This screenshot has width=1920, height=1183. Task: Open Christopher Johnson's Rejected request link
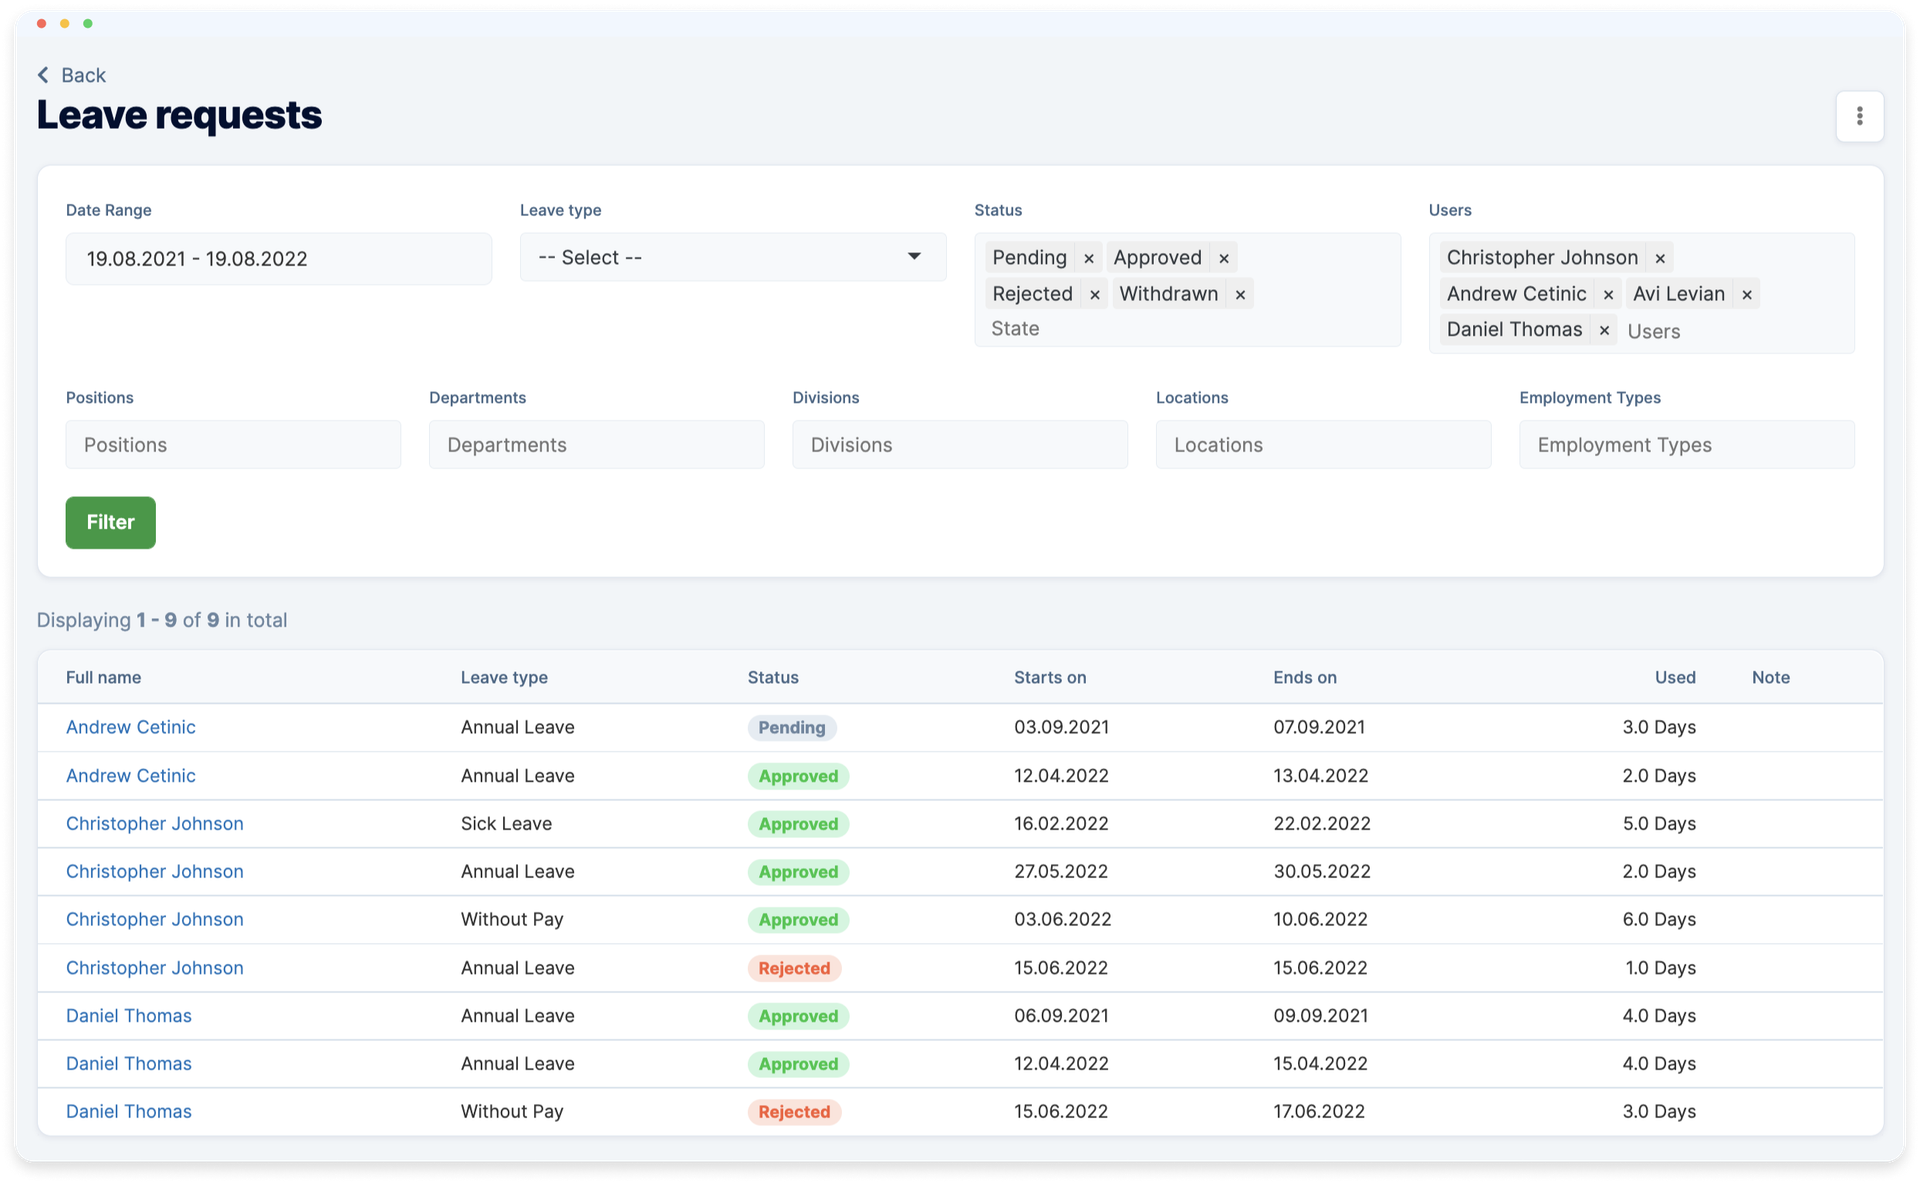(154, 967)
